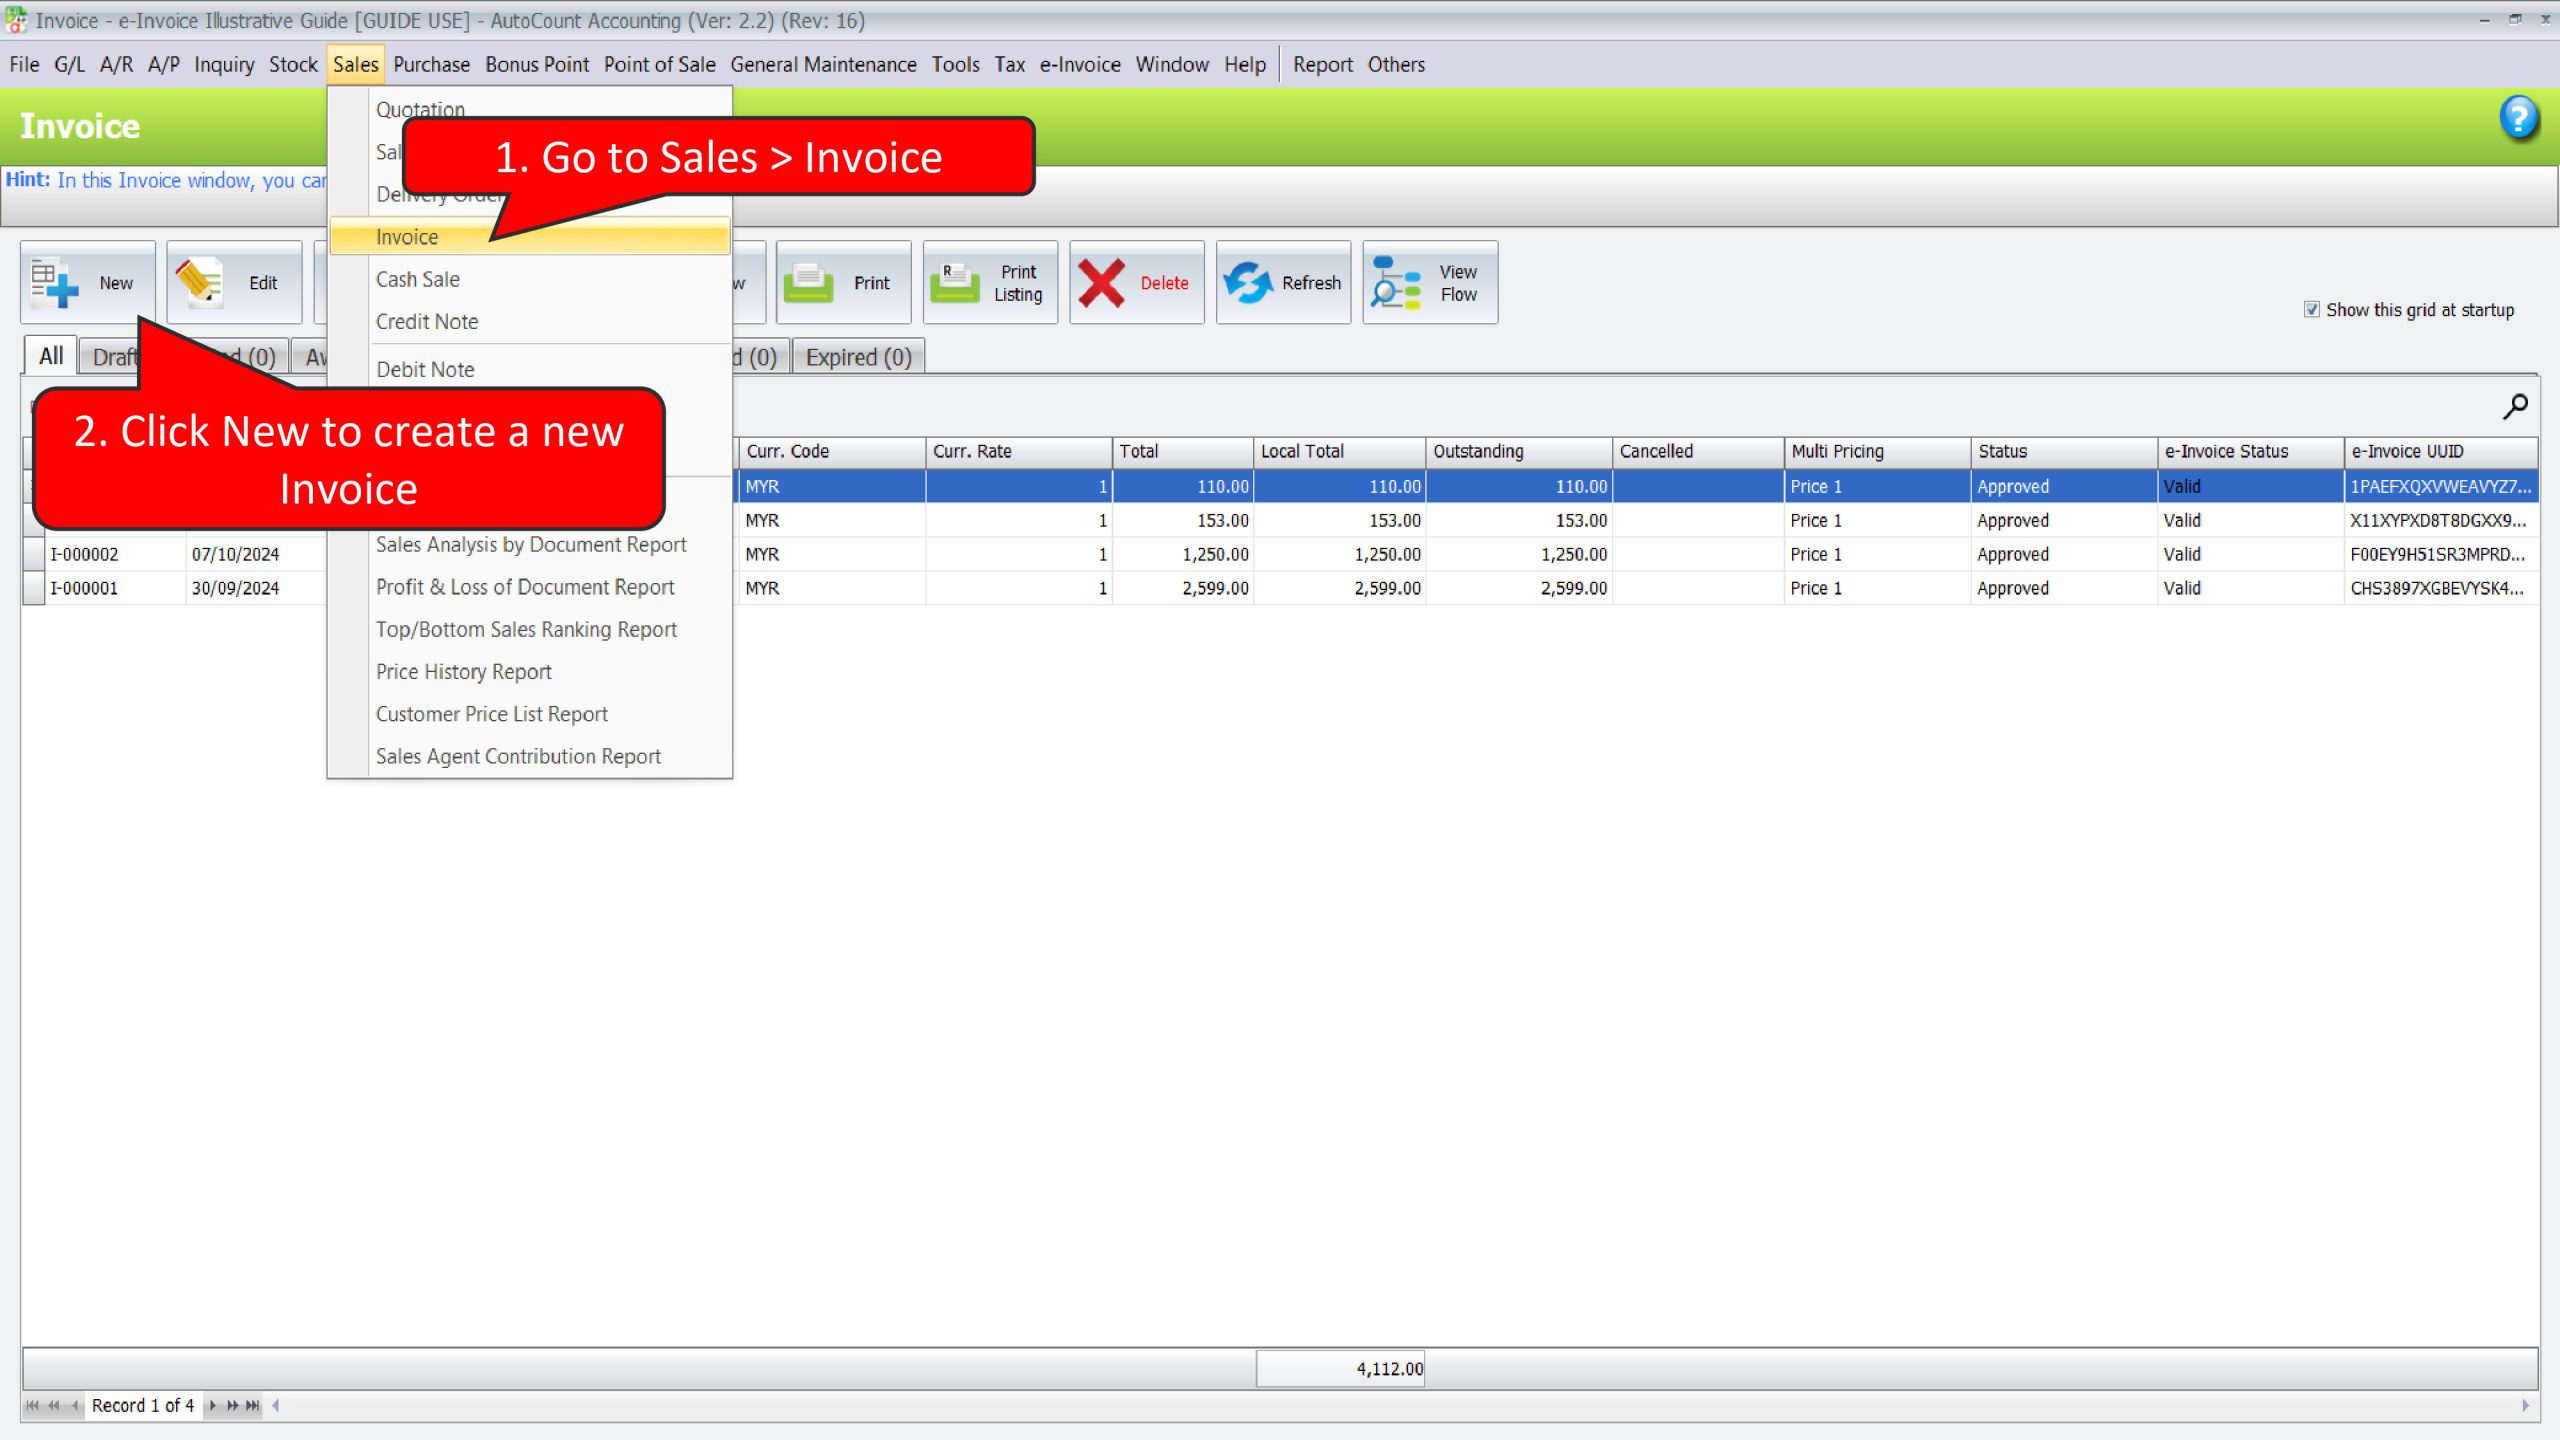Open the Report menu

[1322, 64]
